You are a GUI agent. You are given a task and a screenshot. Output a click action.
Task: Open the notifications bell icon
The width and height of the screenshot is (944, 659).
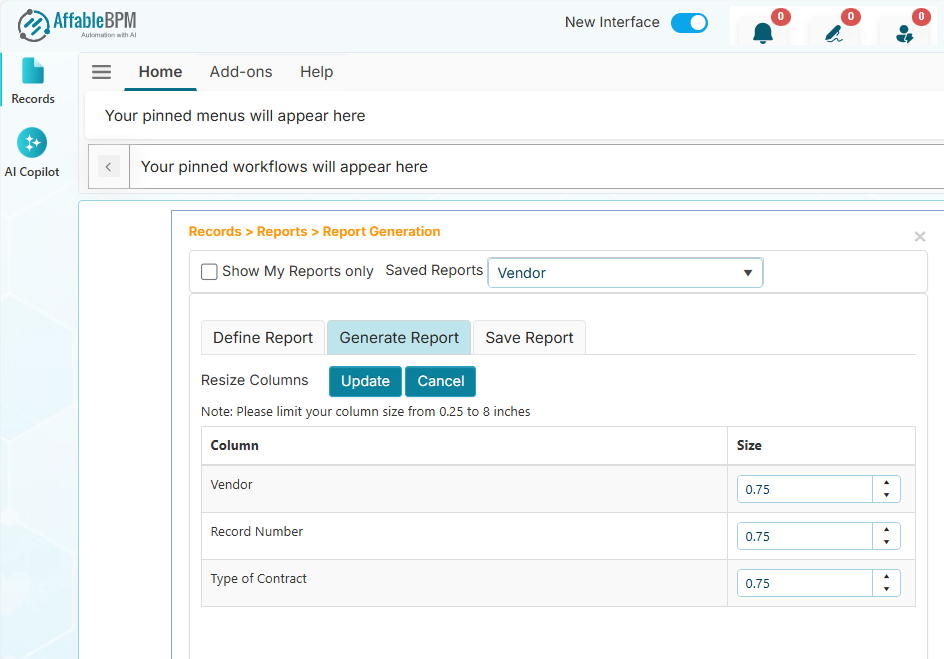click(763, 33)
